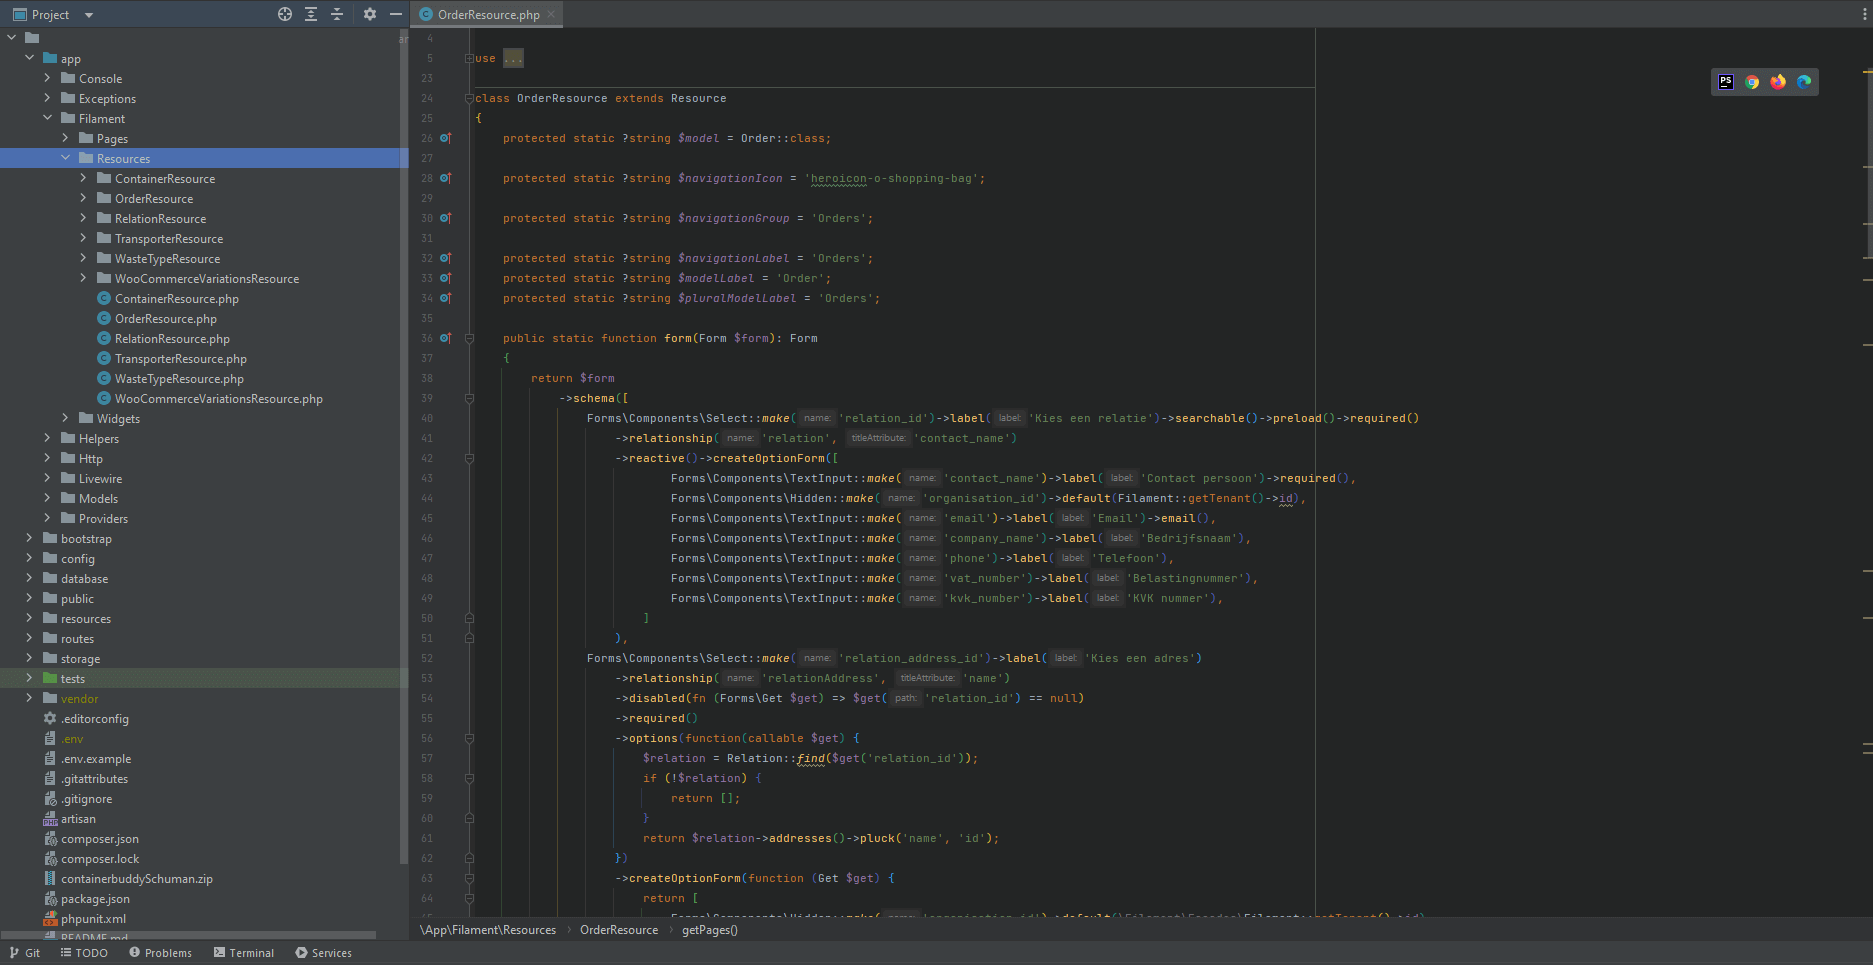This screenshot has height=965, width=1873.
Task: Expand the ContainerResource folder
Action: tap(83, 178)
